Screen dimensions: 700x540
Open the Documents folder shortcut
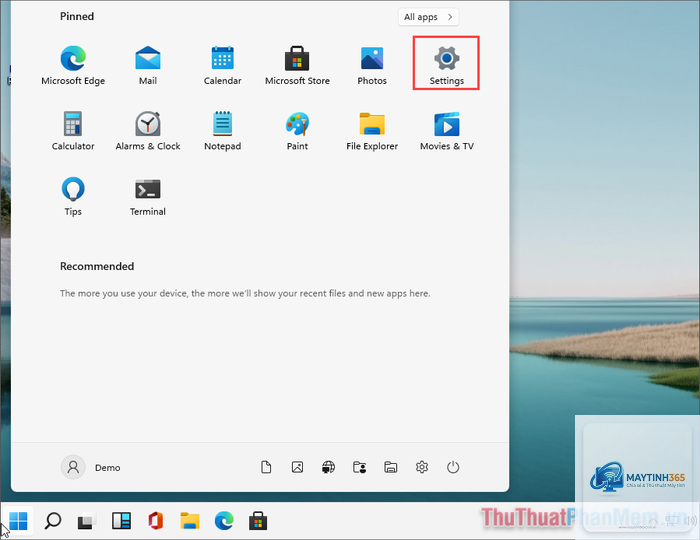(266, 467)
